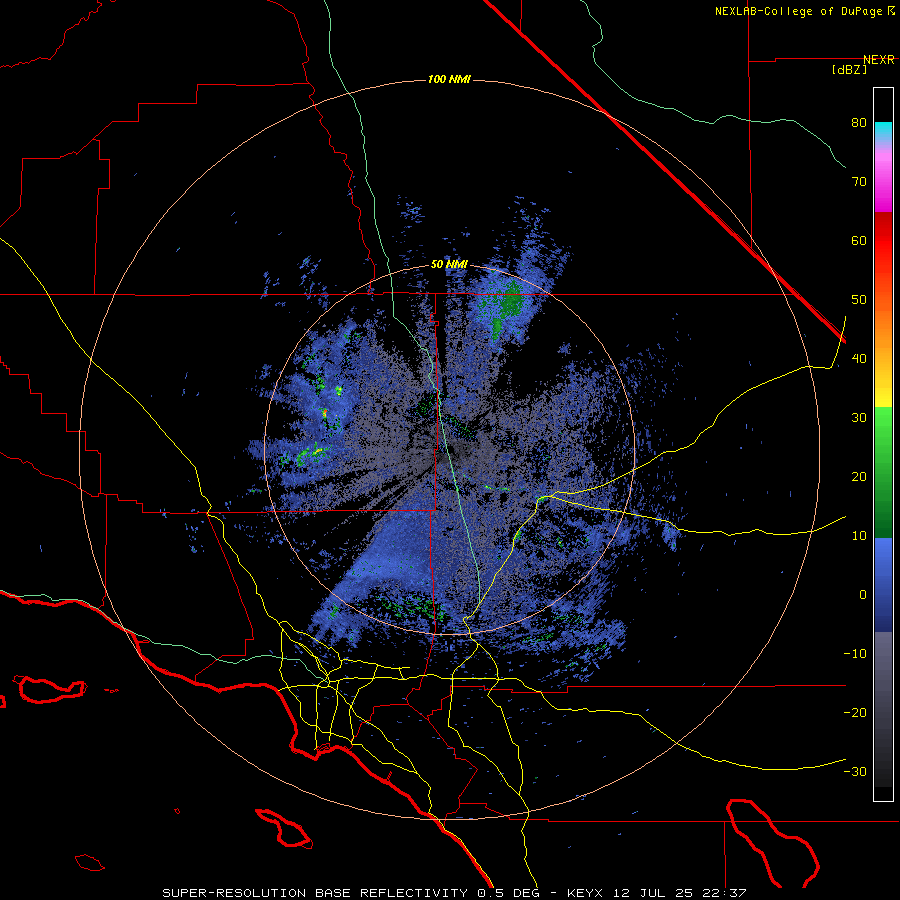The width and height of the screenshot is (900, 900).
Task: Click the -30 value on the dBZ scale
Action: click(x=855, y=771)
